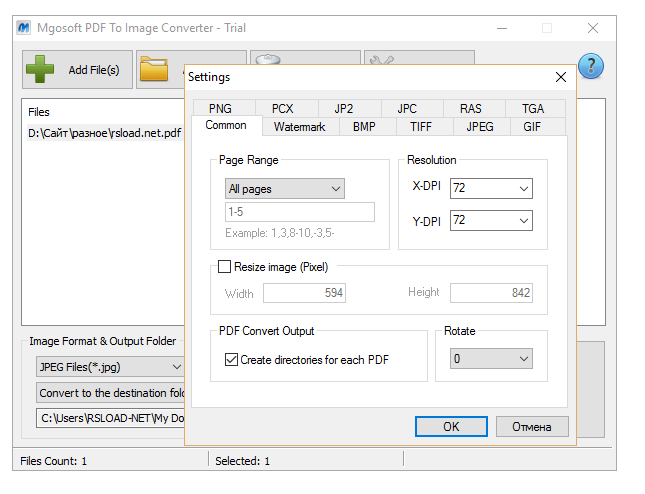Image resolution: width=645 pixels, height=494 pixels.
Task: Click the yellow folder toolbar icon
Action: pyautogui.click(x=154, y=69)
